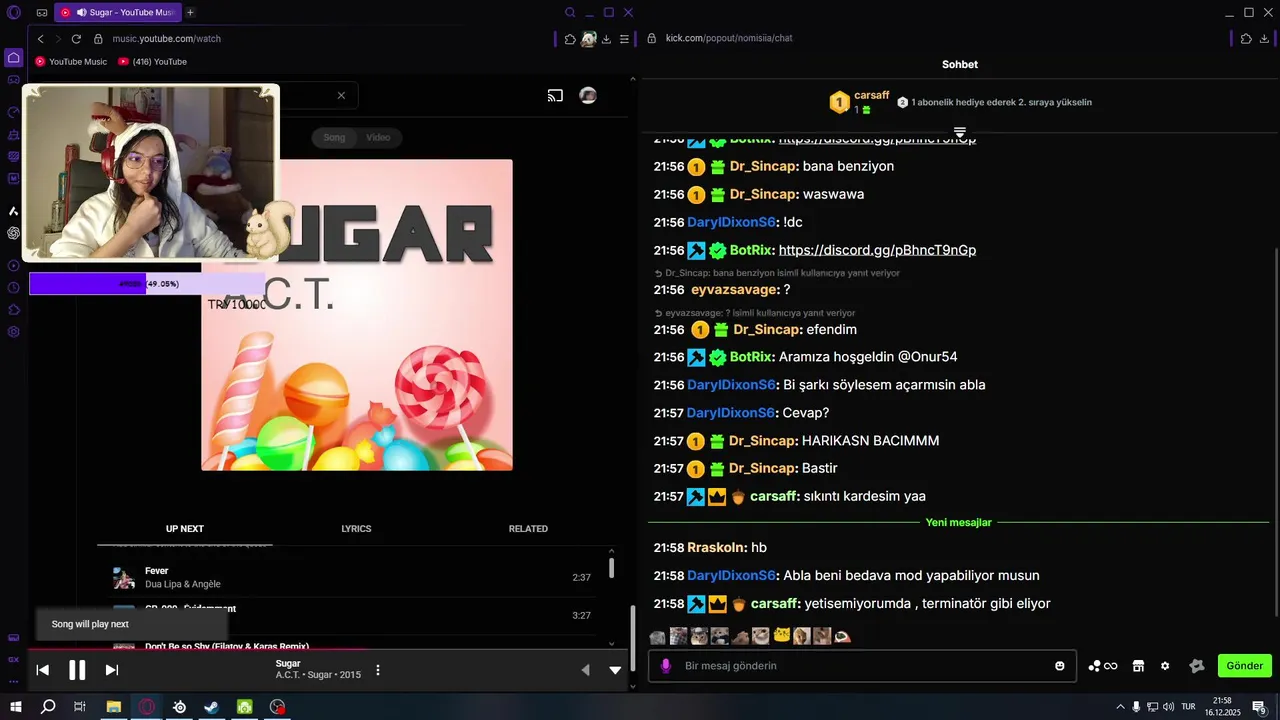
Task: Click the purple microphone icon in chat input
Action: 666,666
